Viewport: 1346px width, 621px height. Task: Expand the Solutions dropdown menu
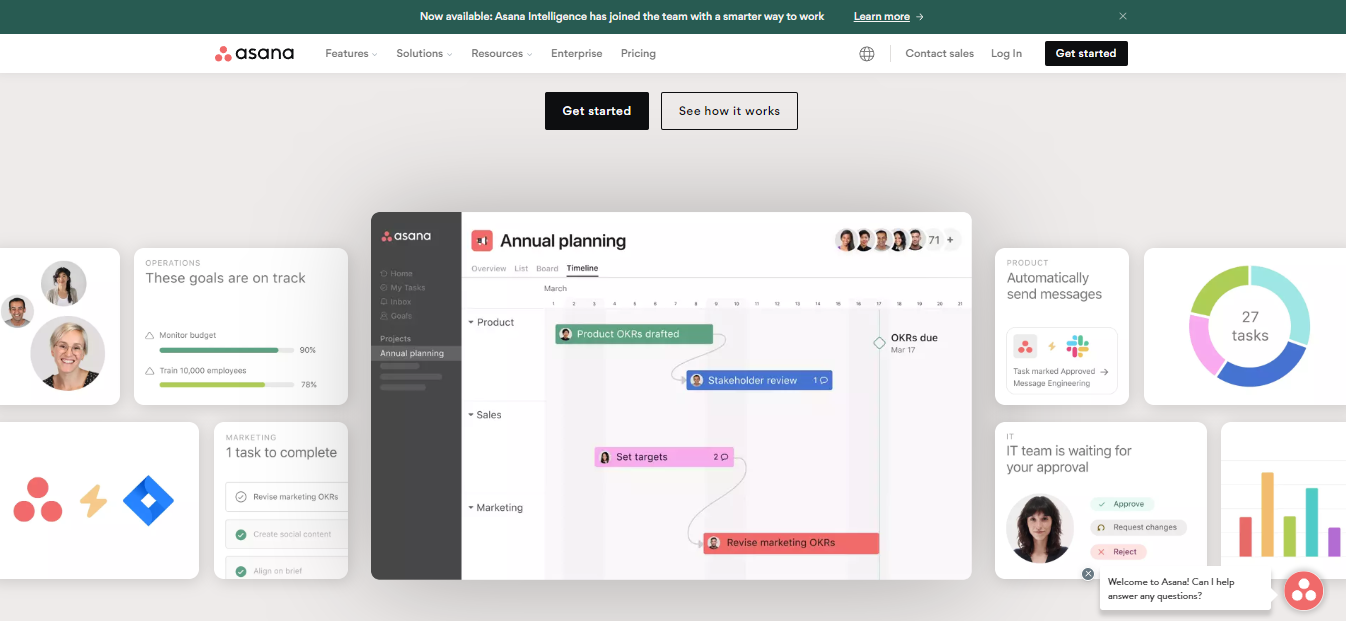point(424,54)
